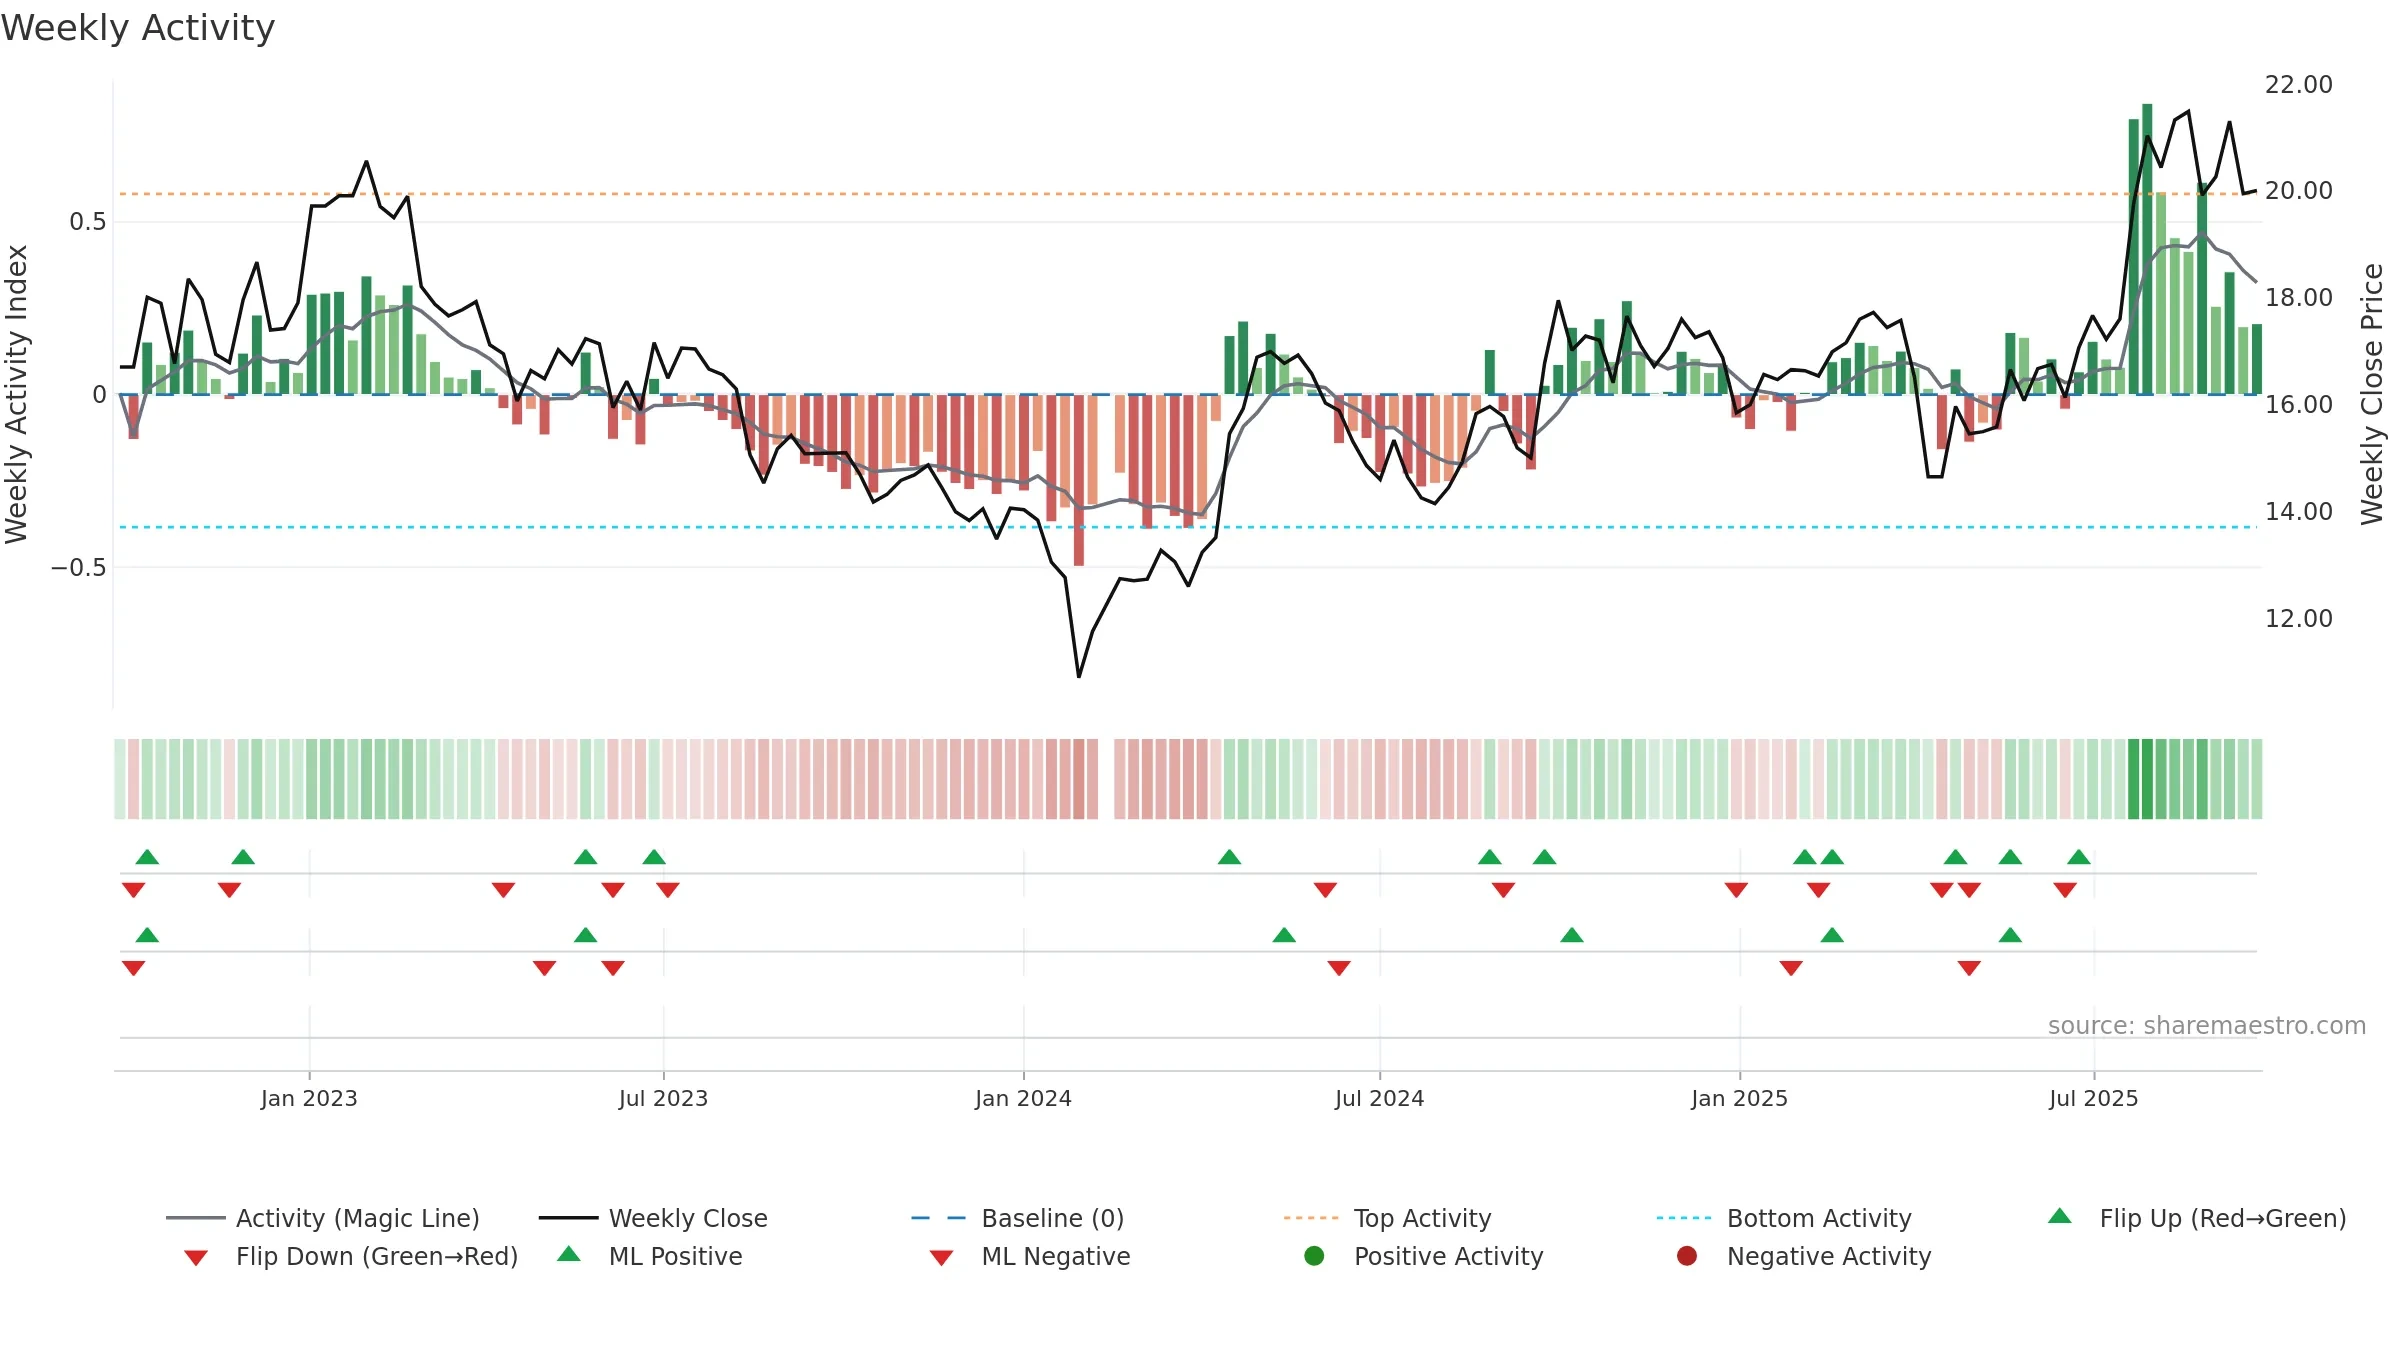Image resolution: width=2400 pixels, height=1350 pixels.
Task: Click the last ML Negative marker in second row
Action: [x=1969, y=968]
